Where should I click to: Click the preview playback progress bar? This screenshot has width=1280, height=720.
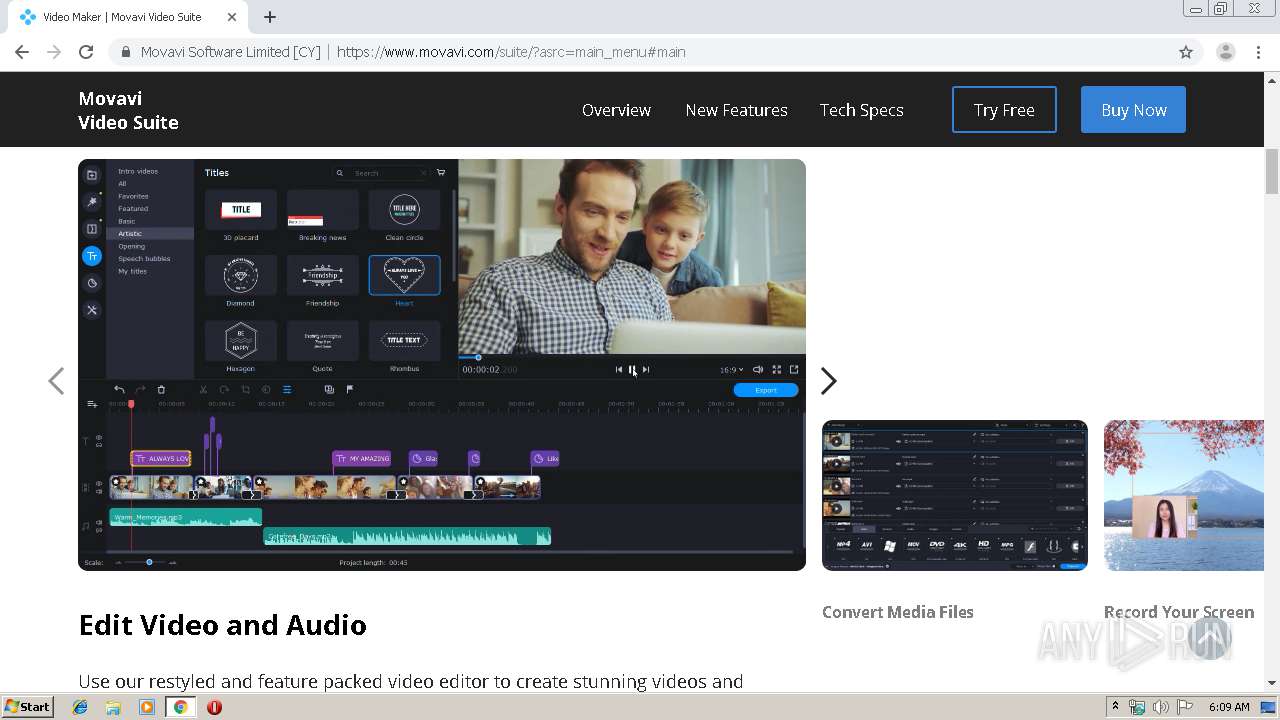632,357
